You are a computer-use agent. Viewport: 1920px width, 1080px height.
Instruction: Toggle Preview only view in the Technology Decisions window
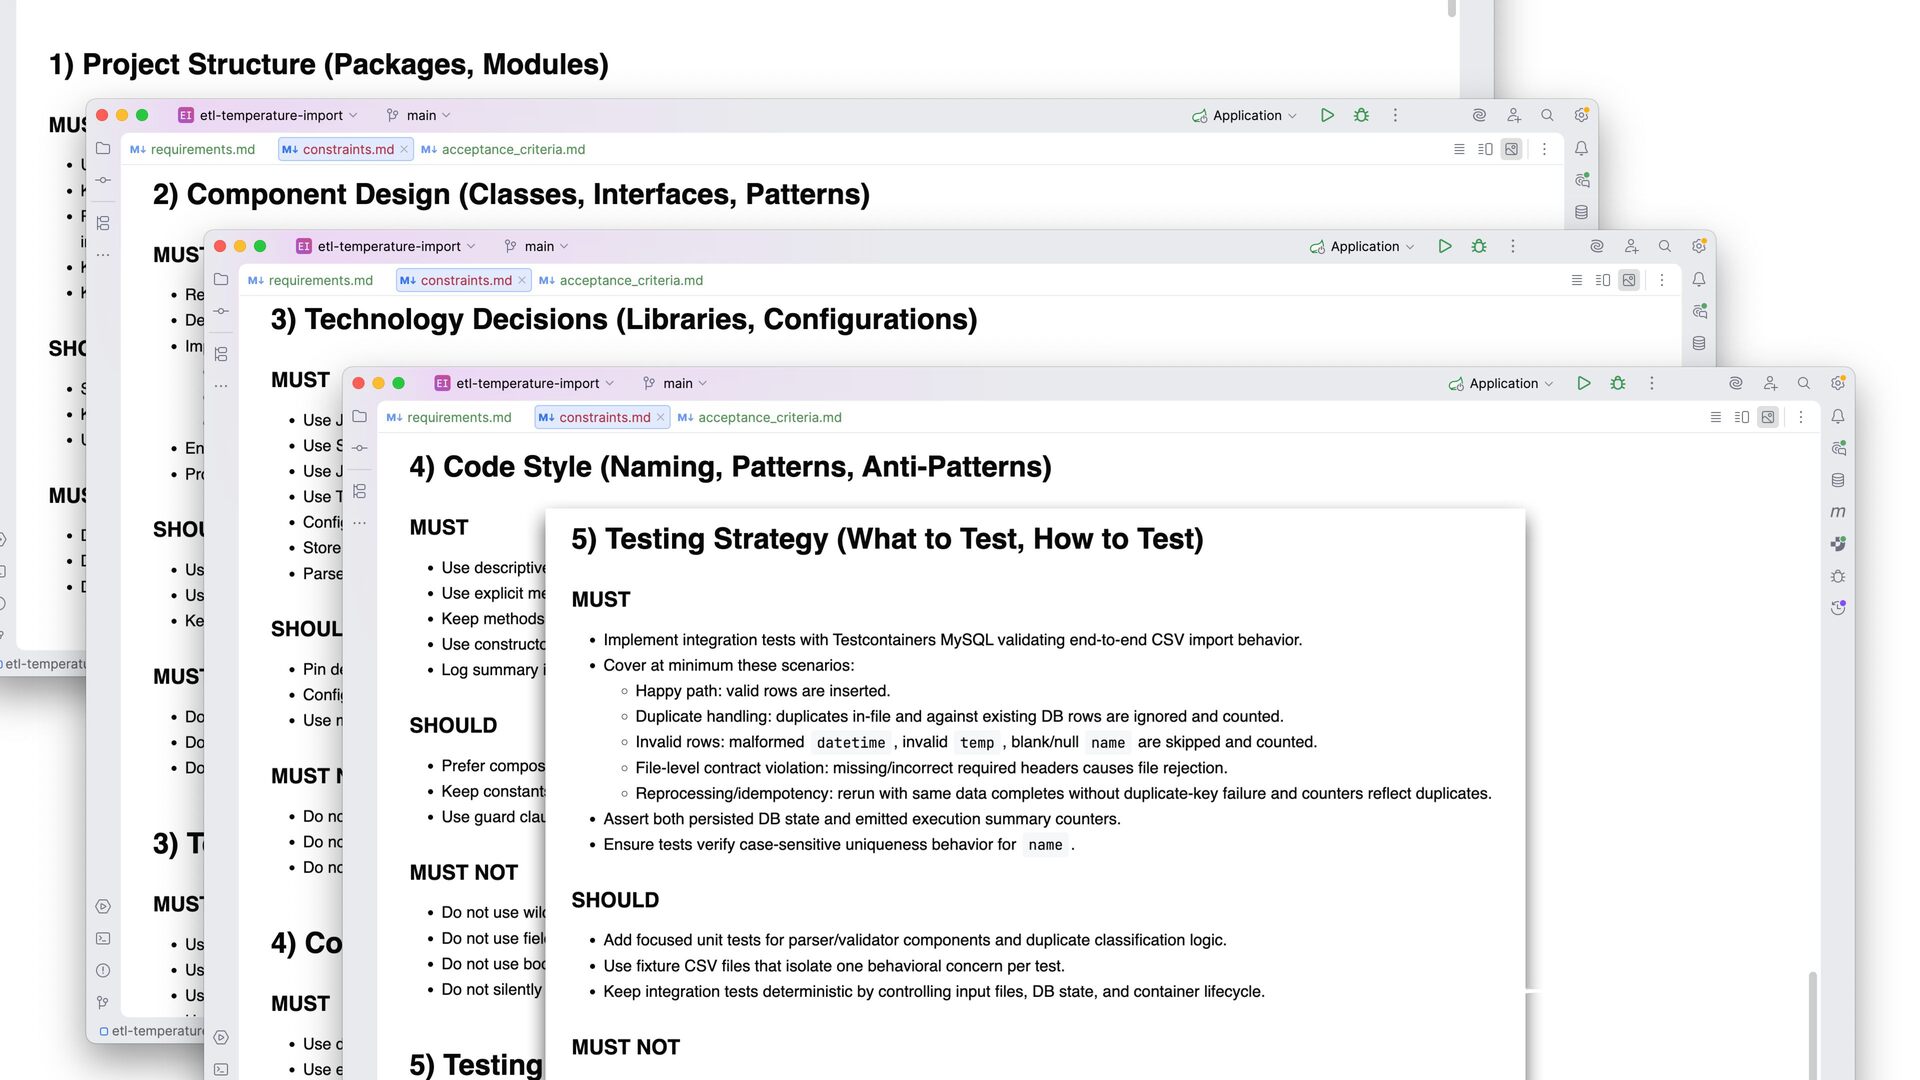1629,280
